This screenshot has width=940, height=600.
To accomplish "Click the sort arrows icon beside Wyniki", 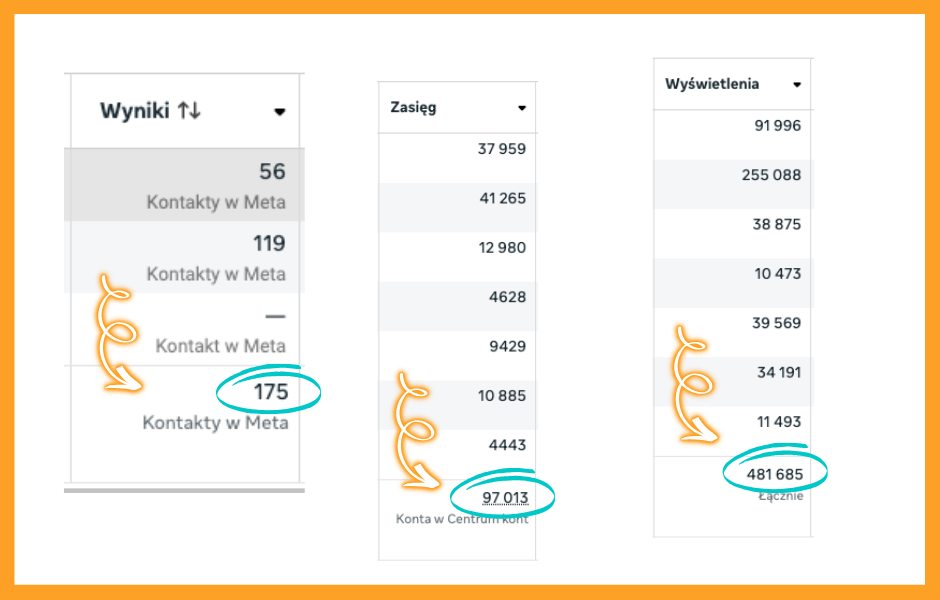I will pos(189,111).
